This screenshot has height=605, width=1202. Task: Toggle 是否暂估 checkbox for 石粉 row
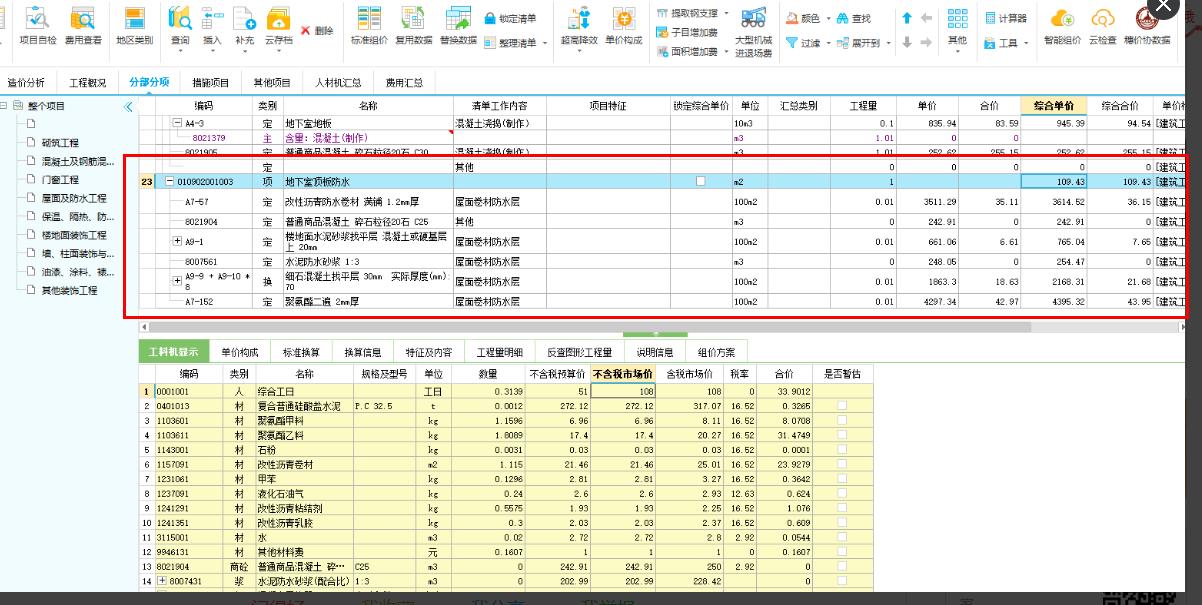(x=843, y=449)
